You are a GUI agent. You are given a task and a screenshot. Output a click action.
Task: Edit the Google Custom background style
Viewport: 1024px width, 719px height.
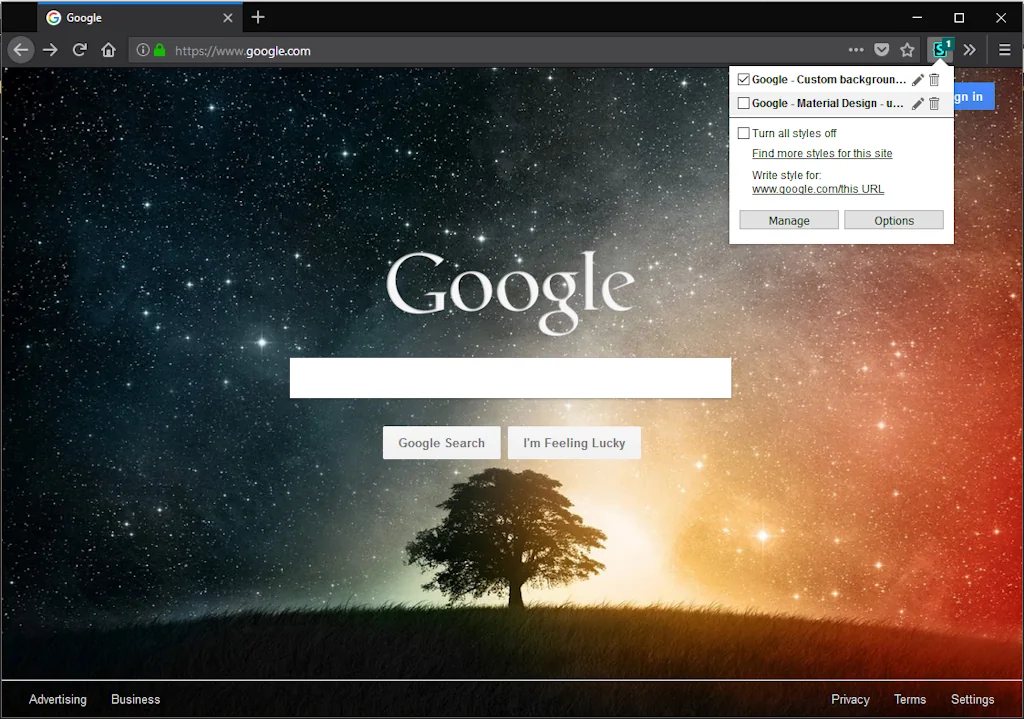coord(917,80)
